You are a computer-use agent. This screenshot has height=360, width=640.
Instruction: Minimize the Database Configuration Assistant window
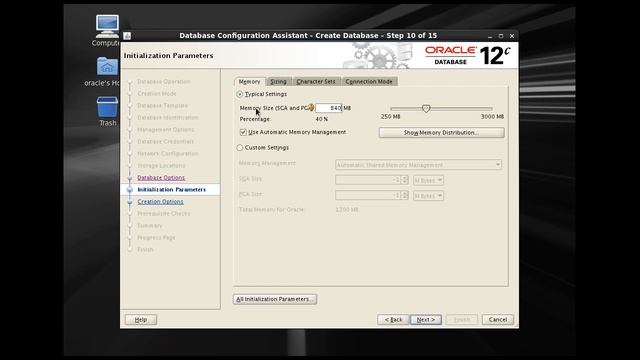[x=490, y=36]
